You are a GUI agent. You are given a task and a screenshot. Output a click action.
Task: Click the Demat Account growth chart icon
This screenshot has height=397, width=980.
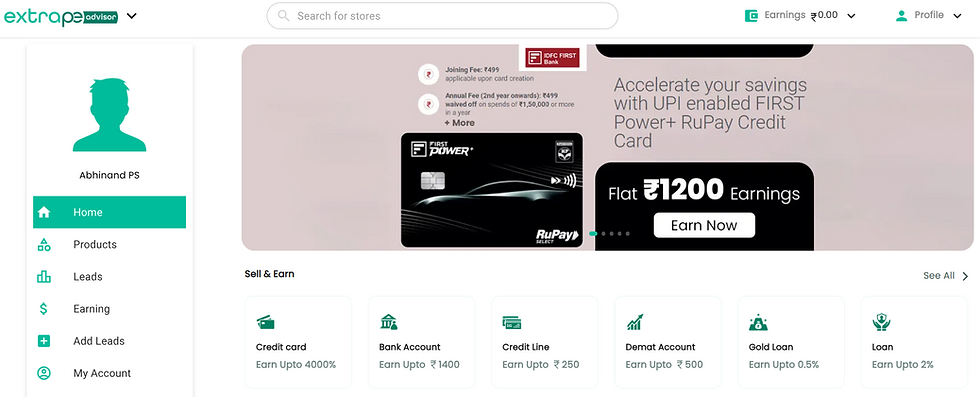point(635,323)
